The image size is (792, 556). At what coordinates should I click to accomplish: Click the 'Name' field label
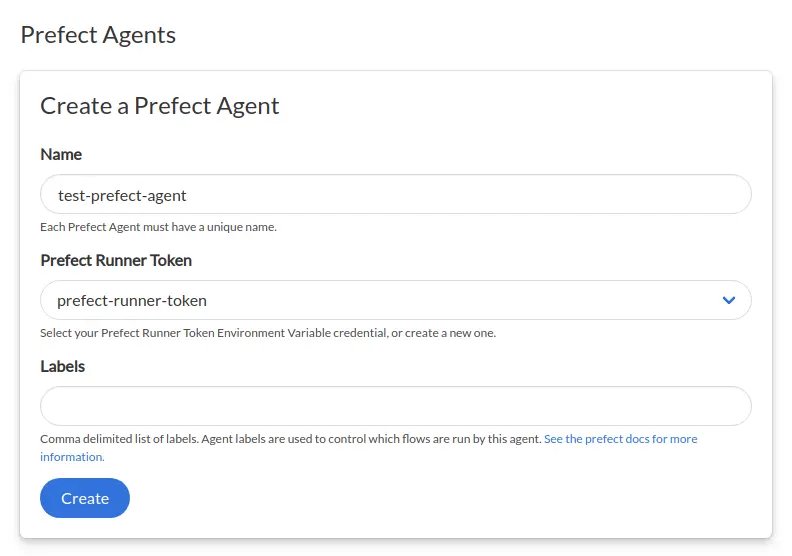(61, 154)
